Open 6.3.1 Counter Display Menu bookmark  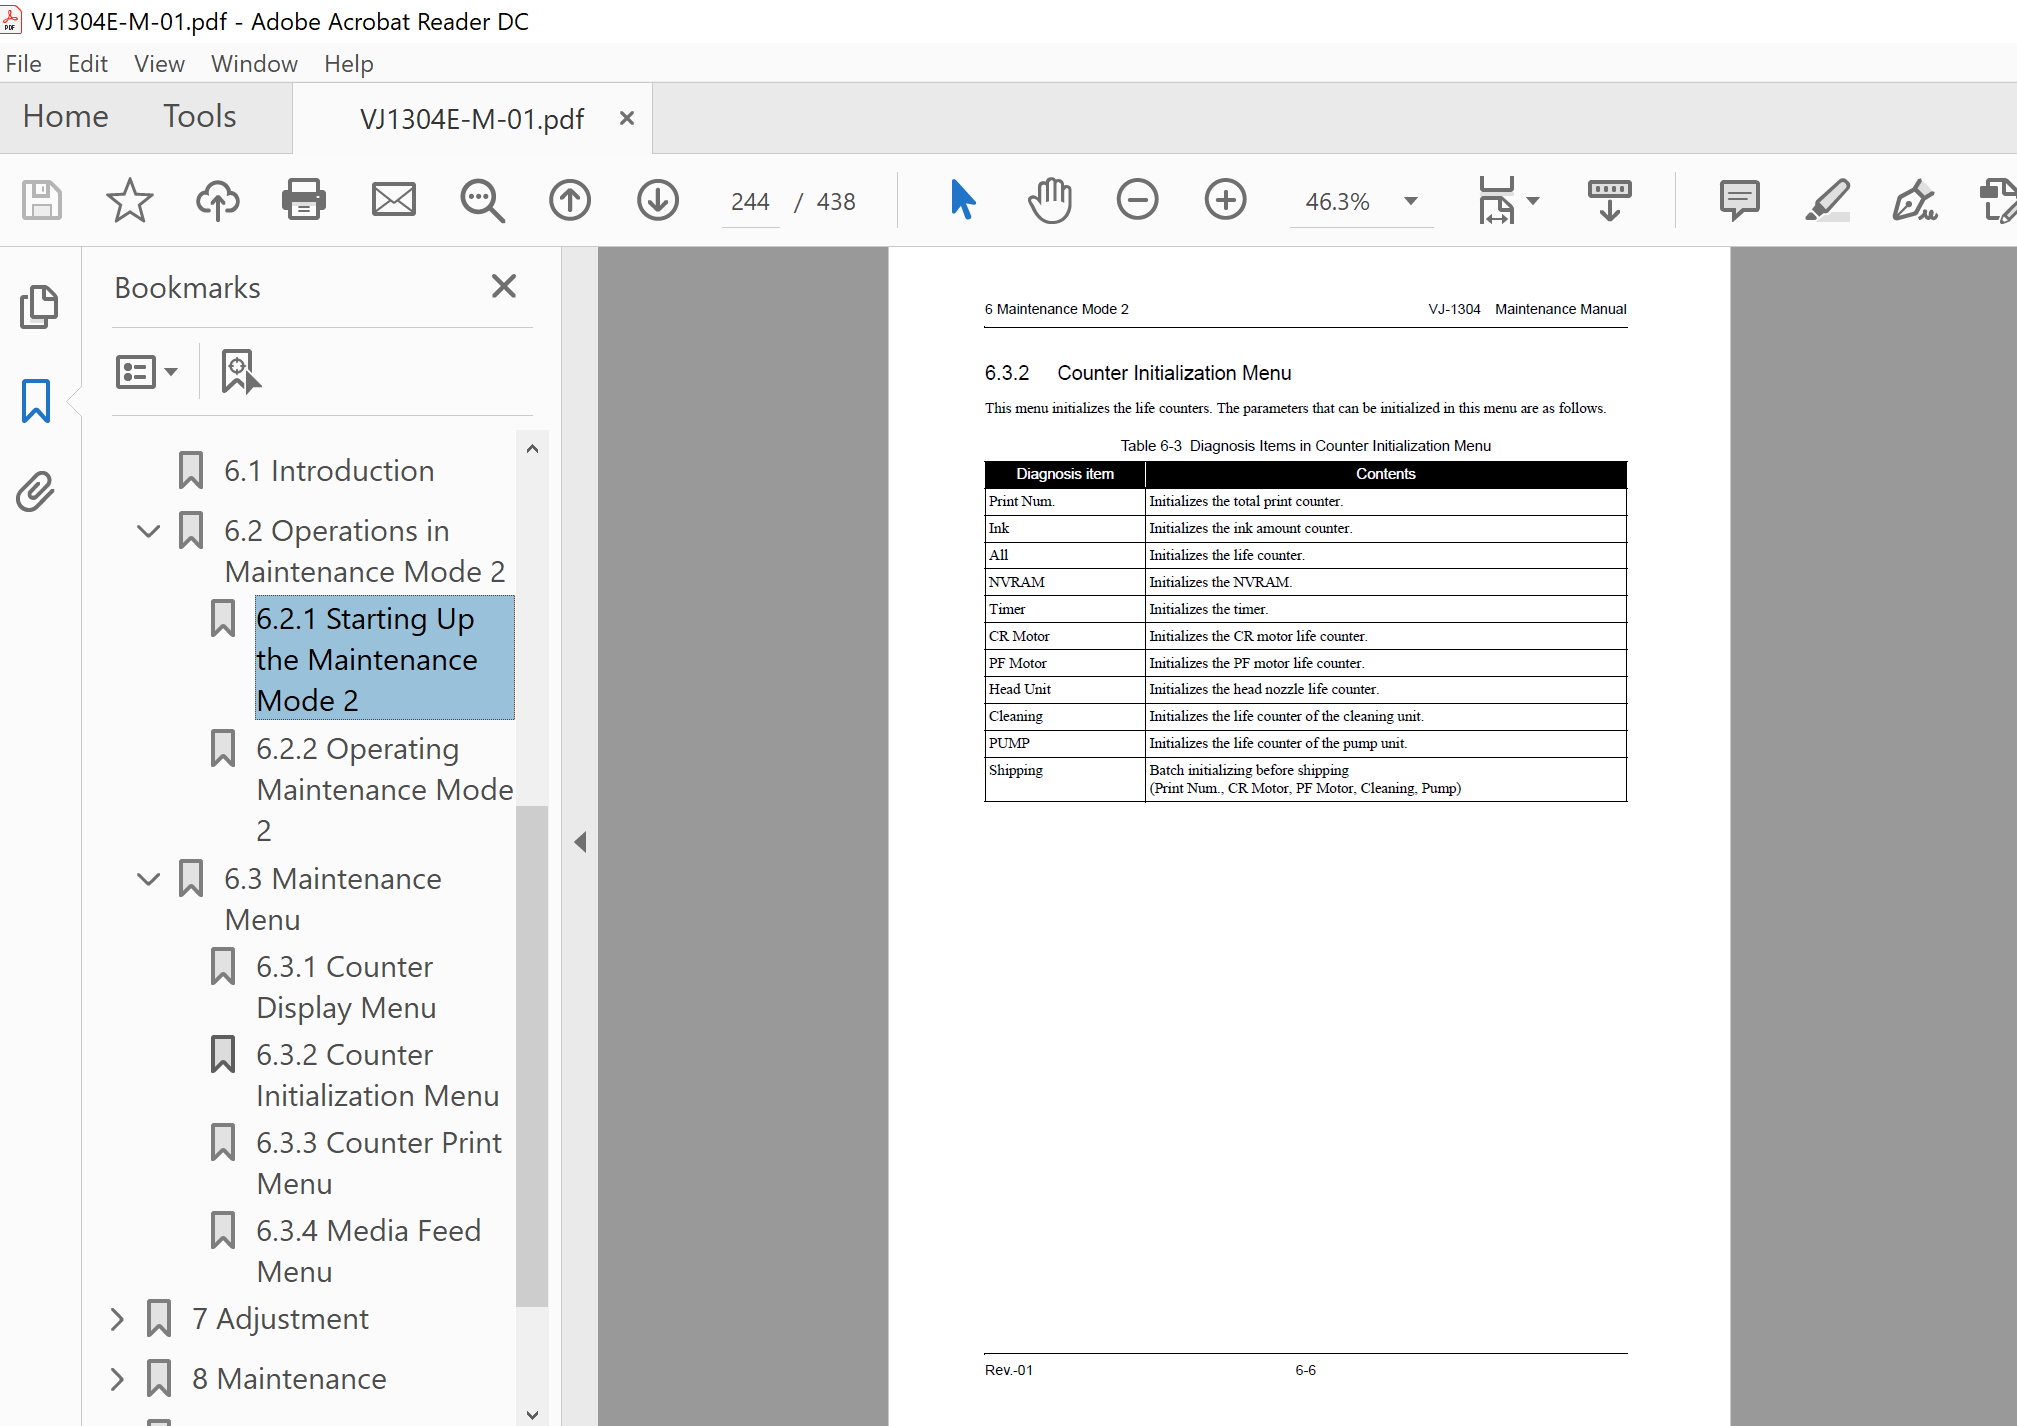346,987
